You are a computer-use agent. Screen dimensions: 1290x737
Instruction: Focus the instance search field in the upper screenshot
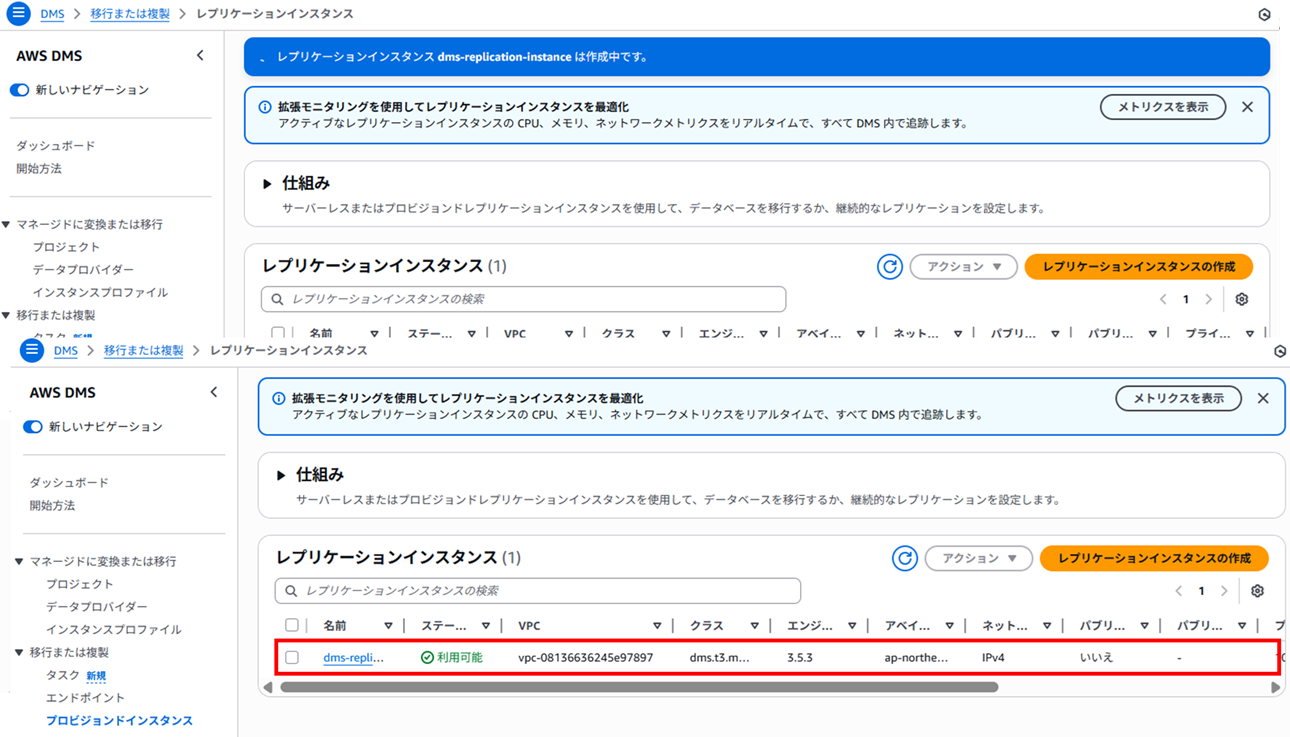tap(523, 299)
